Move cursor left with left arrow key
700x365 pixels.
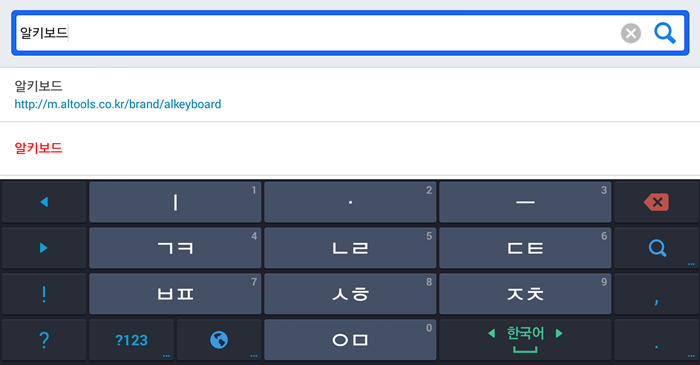[x=44, y=202]
